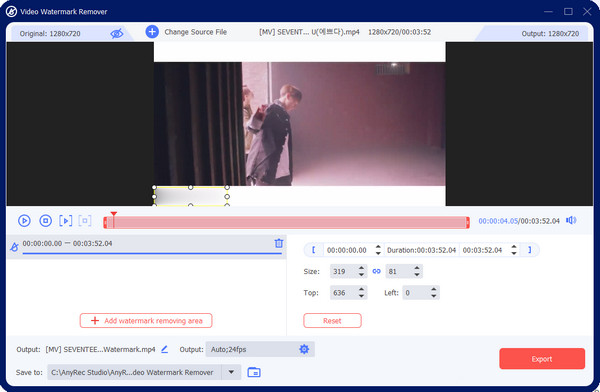This screenshot has height=392, width=600.
Task: Click the top-middle handle of selection box
Action: coord(191,188)
